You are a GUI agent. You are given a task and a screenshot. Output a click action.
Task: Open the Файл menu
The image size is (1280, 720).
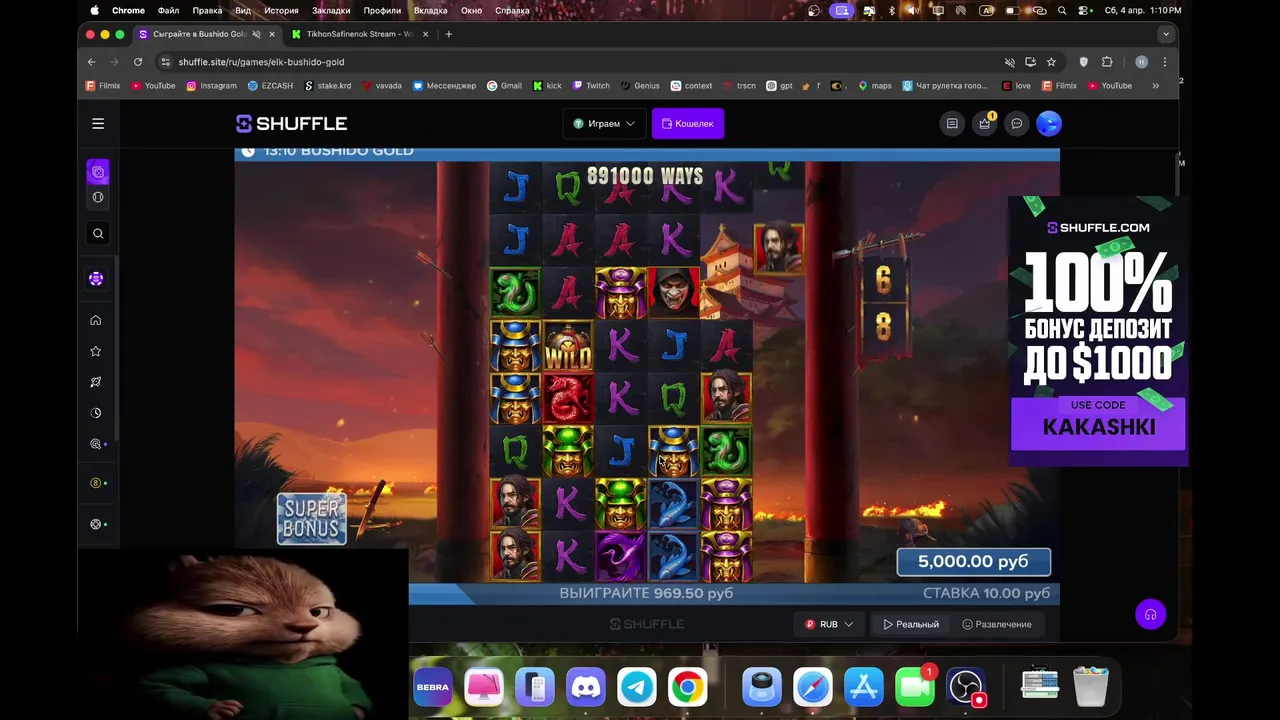(x=168, y=10)
